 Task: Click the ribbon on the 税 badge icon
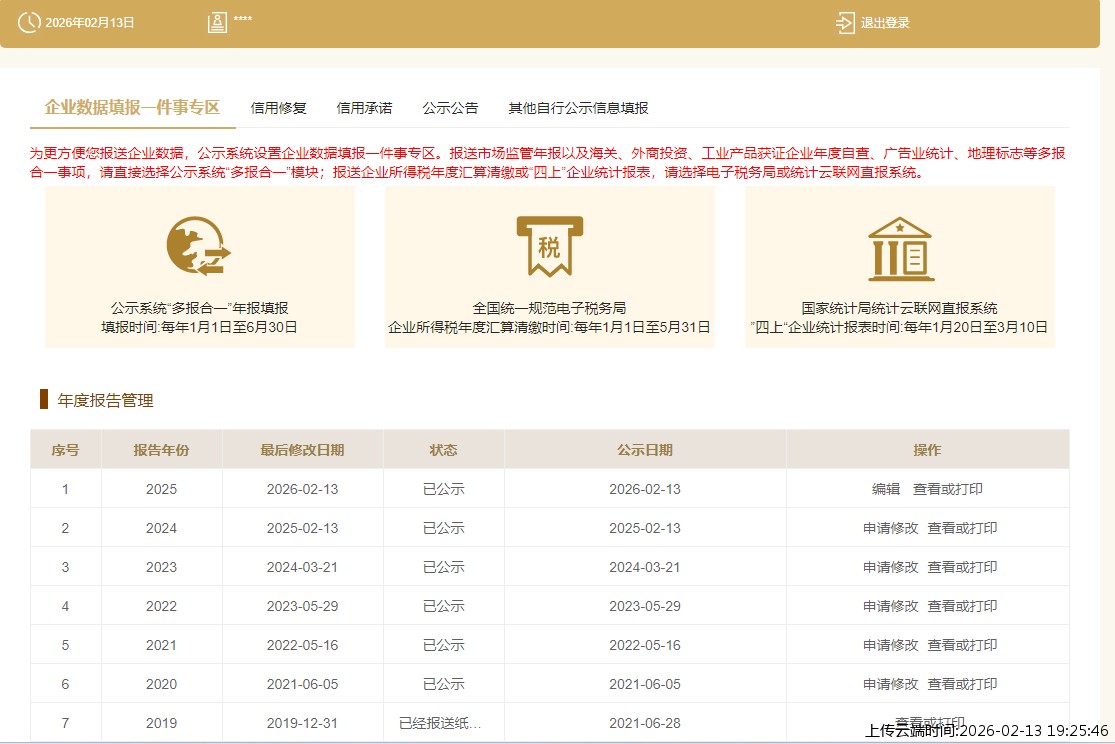[x=549, y=262]
